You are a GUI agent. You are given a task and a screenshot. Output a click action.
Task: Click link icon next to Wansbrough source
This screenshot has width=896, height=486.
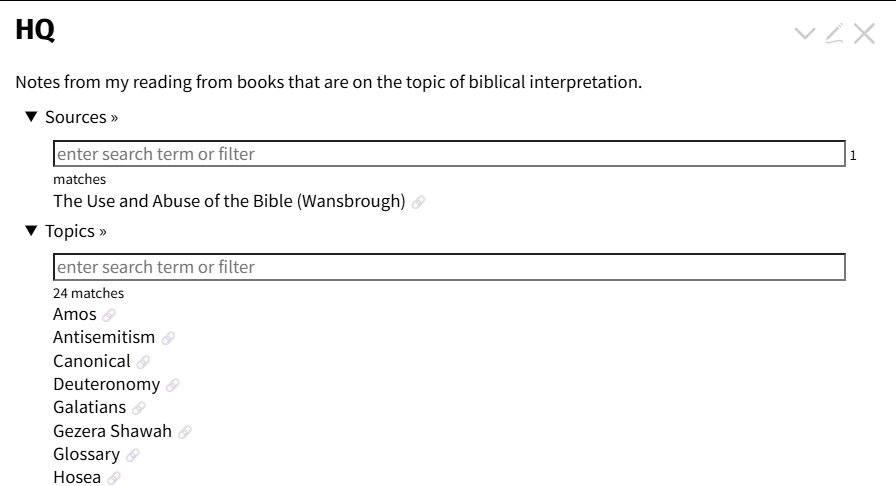click(419, 202)
